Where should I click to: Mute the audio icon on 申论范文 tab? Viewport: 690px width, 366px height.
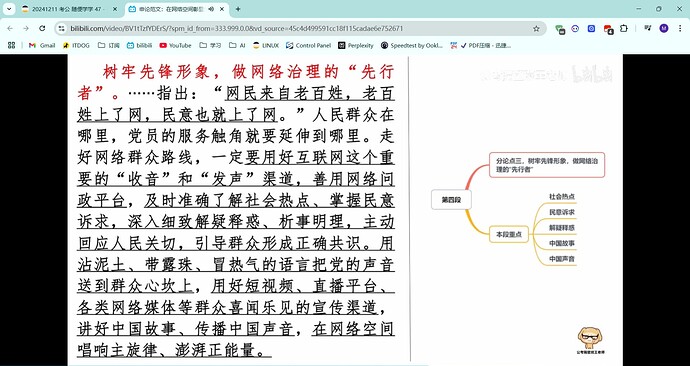(x=211, y=9)
